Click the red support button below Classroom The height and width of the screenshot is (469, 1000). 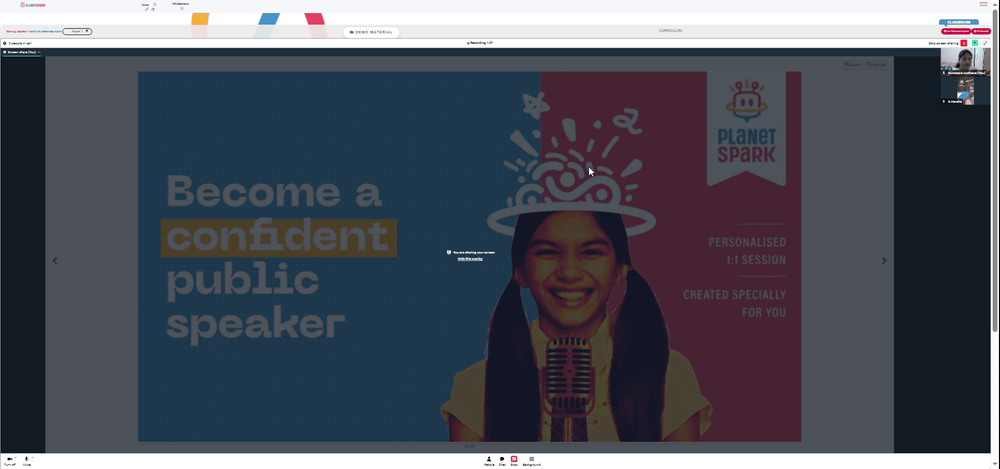956,31
